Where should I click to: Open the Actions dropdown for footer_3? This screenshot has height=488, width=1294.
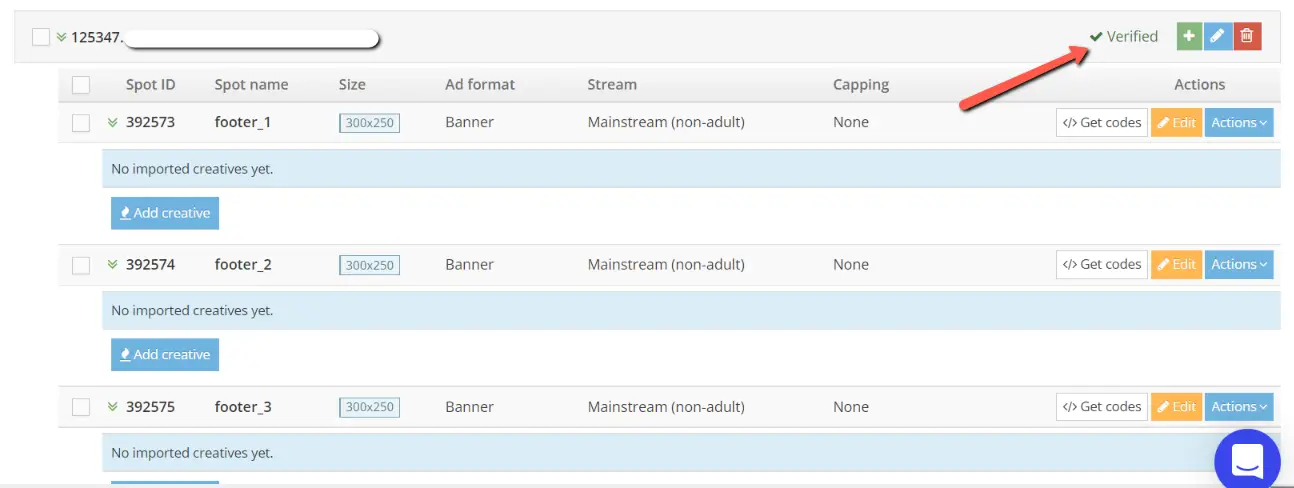point(1238,407)
